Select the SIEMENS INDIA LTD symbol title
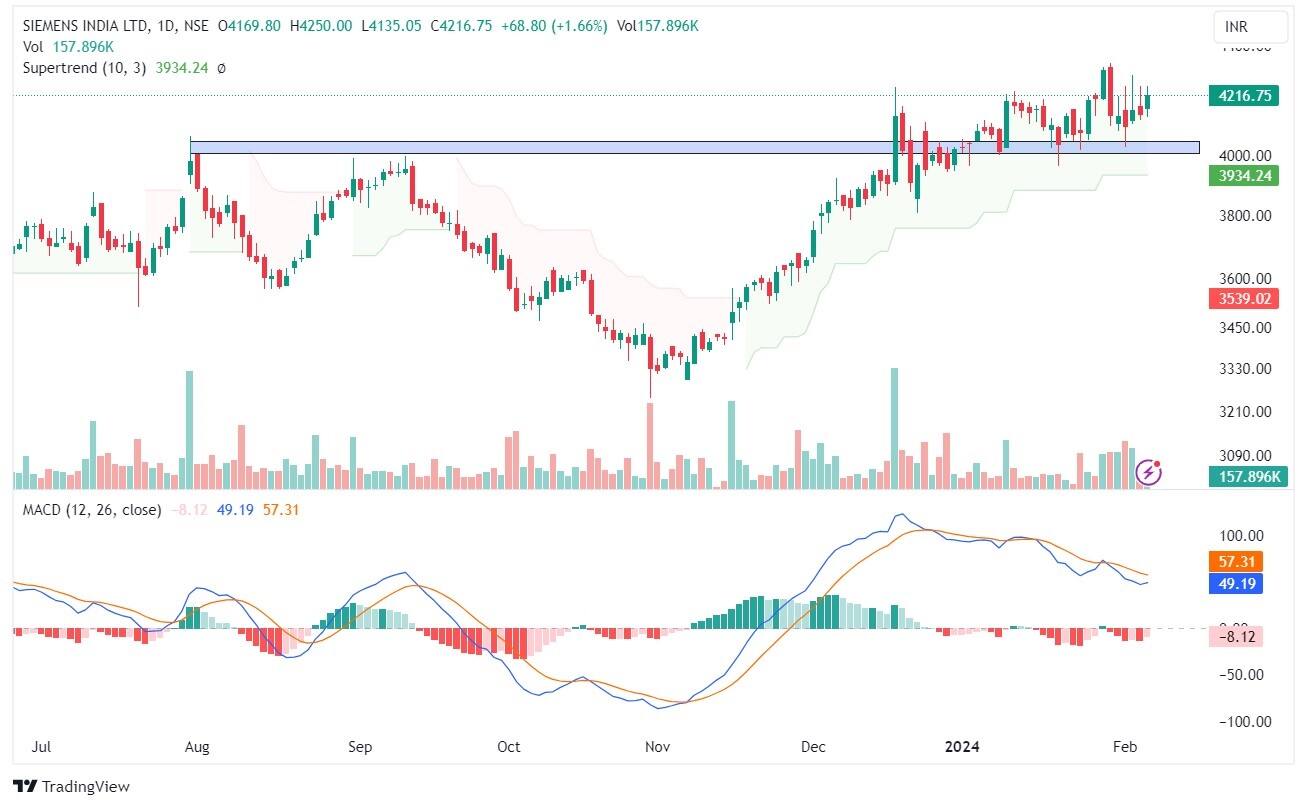The height and width of the screenshot is (808, 1307). pos(84,26)
